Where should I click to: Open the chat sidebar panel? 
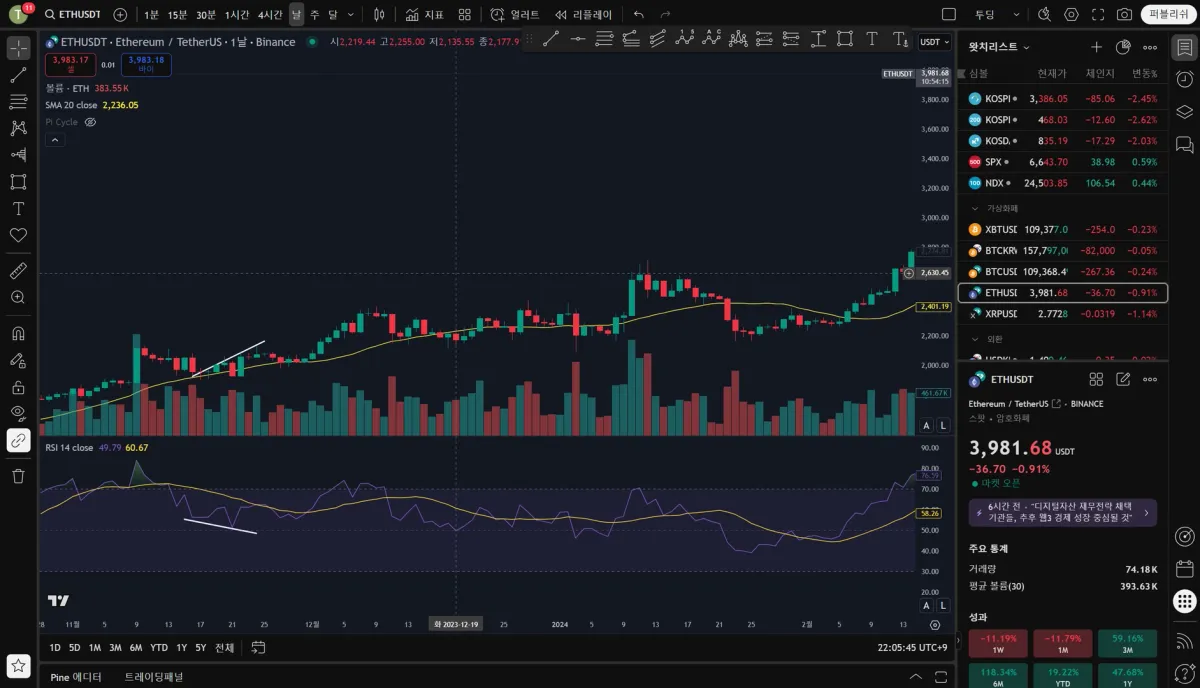point(1184,145)
